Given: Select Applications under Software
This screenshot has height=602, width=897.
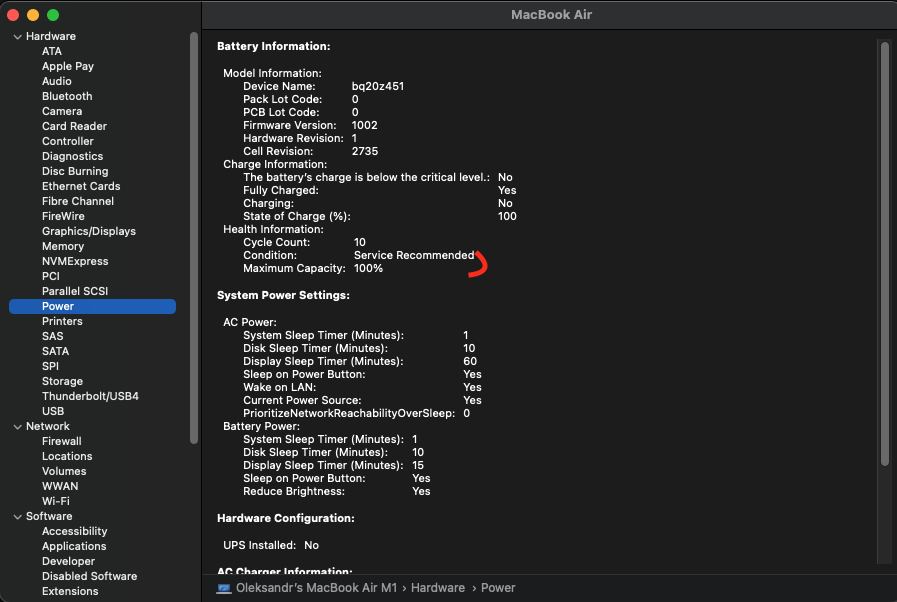Looking at the screenshot, I should 74,546.
